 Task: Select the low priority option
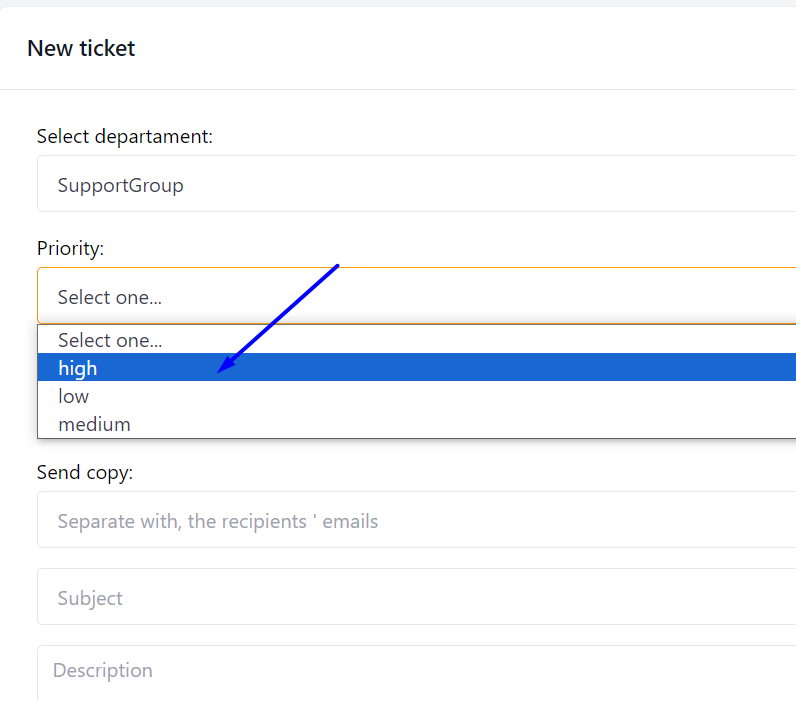[x=74, y=396]
